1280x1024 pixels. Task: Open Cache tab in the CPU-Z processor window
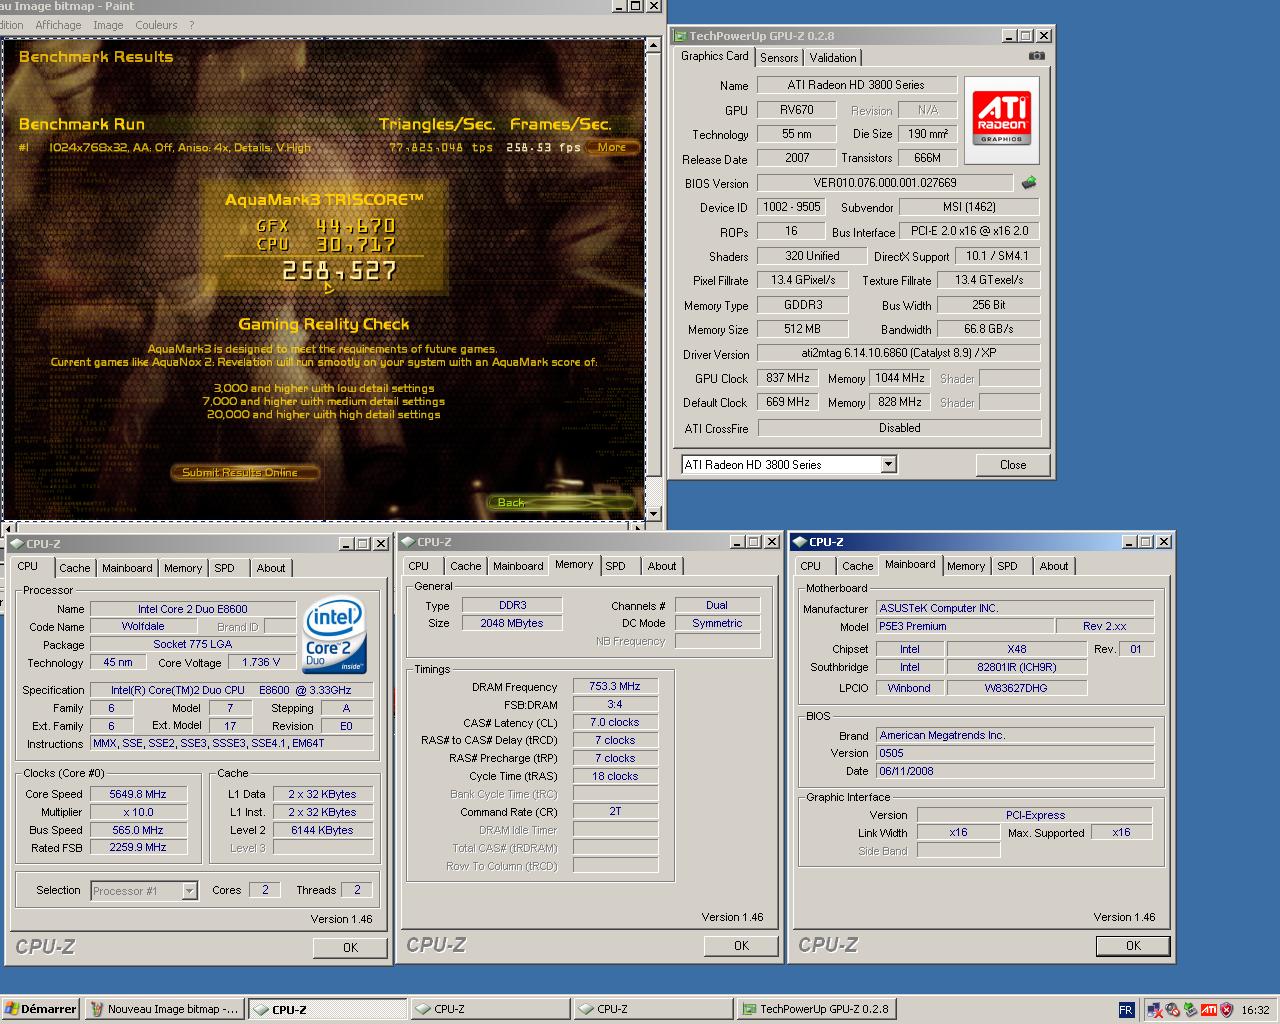click(74, 568)
